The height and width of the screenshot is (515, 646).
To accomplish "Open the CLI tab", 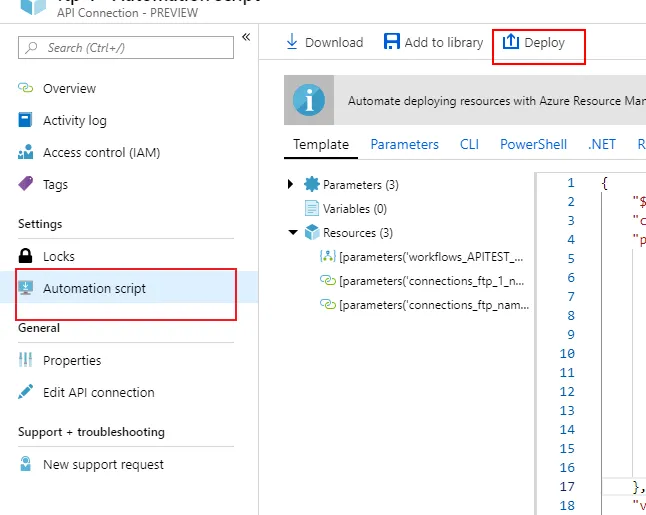I will (469, 145).
